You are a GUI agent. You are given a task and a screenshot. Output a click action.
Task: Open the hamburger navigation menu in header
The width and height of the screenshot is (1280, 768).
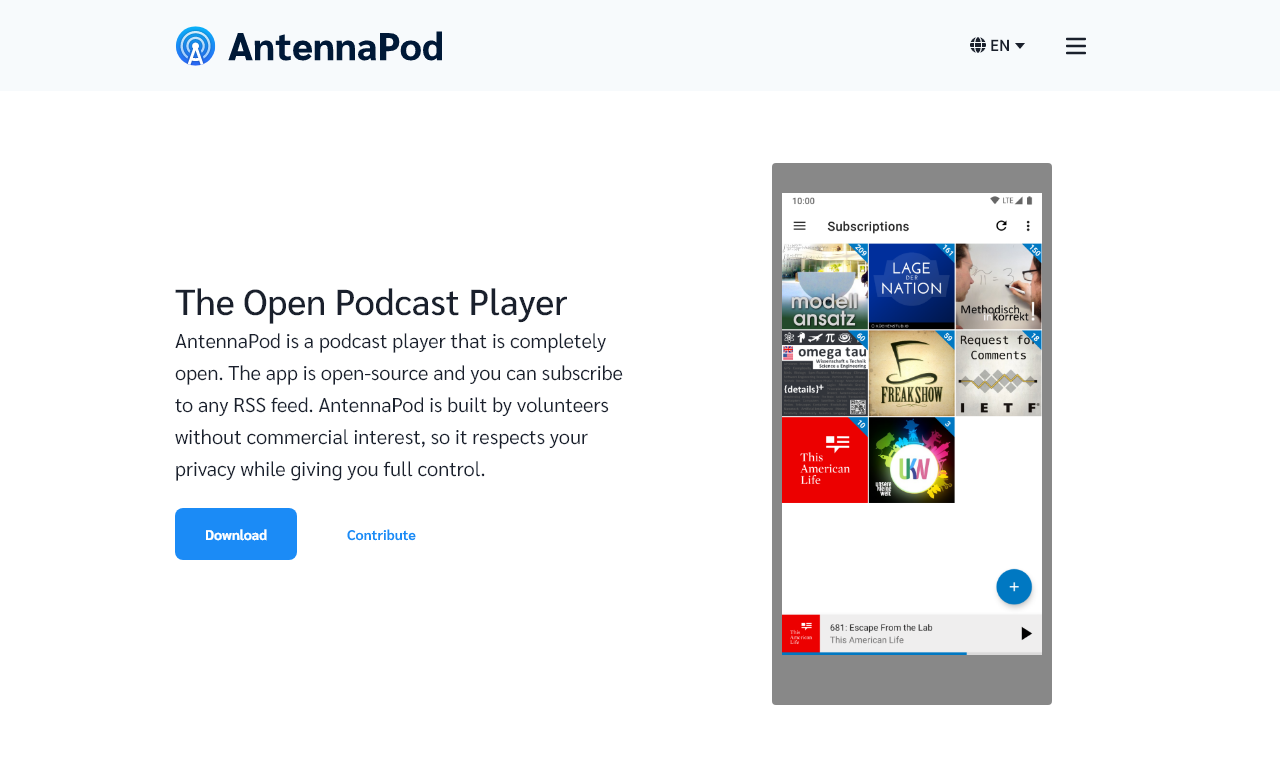click(x=1075, y=46)
